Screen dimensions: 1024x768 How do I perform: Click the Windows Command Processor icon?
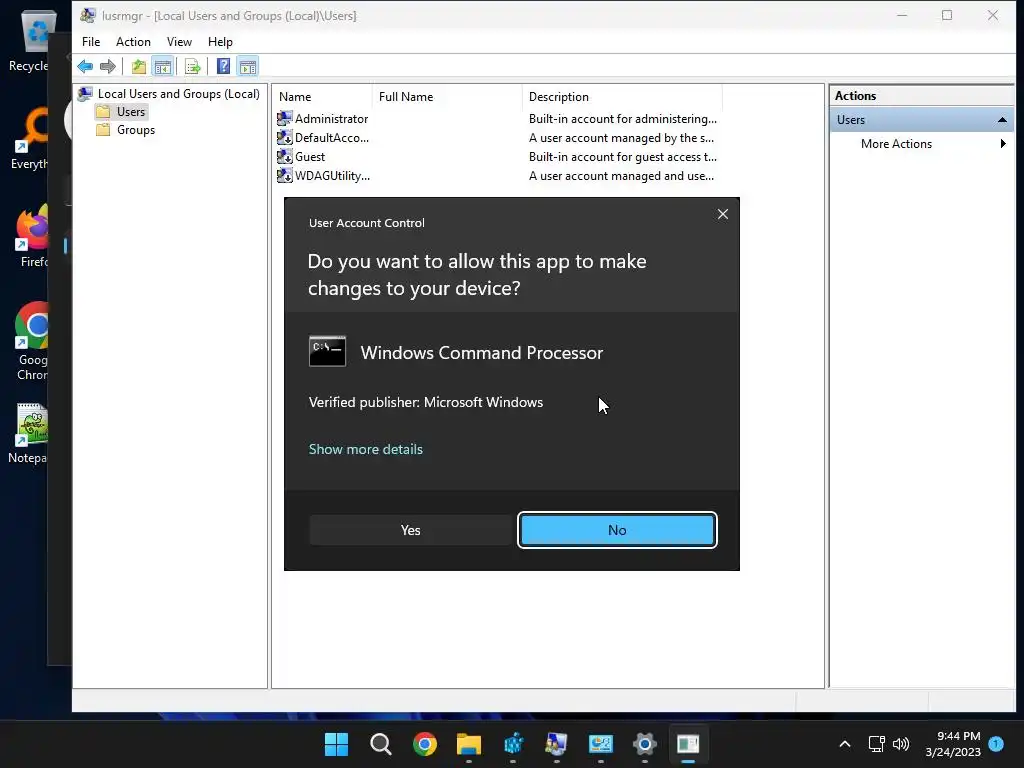[327, 351]
